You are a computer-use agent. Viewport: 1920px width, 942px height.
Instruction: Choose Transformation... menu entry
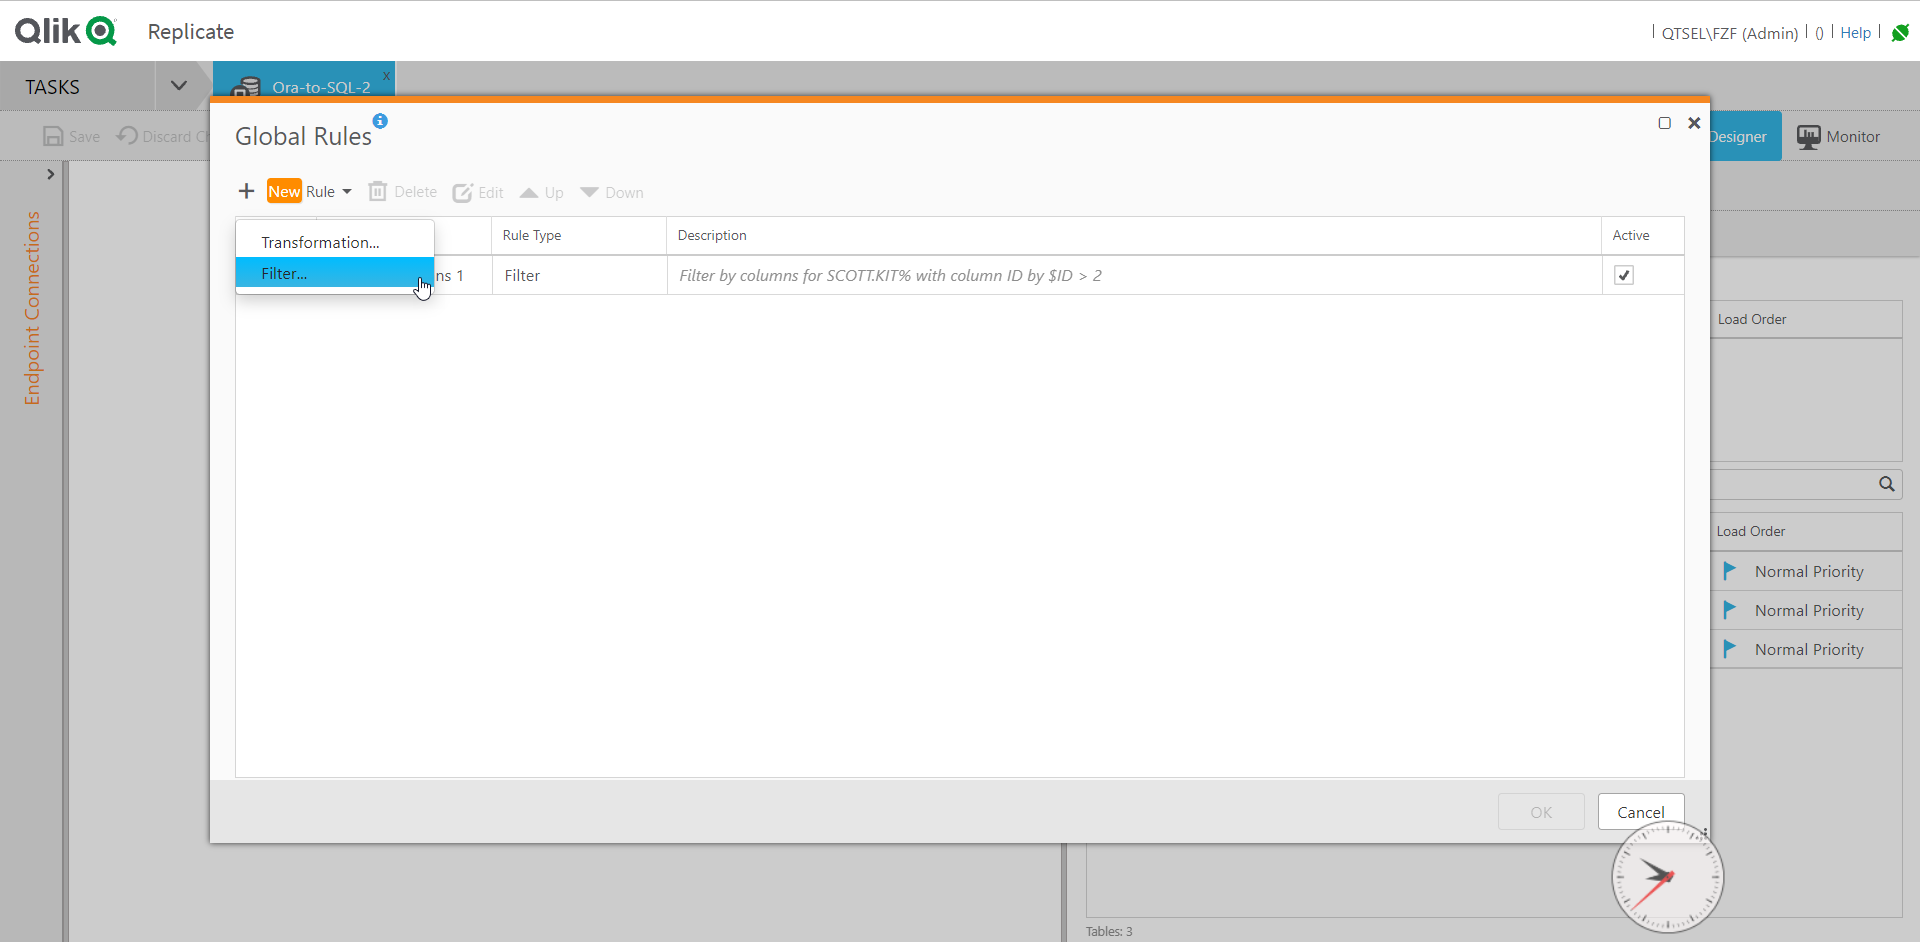tap(334, 242)
